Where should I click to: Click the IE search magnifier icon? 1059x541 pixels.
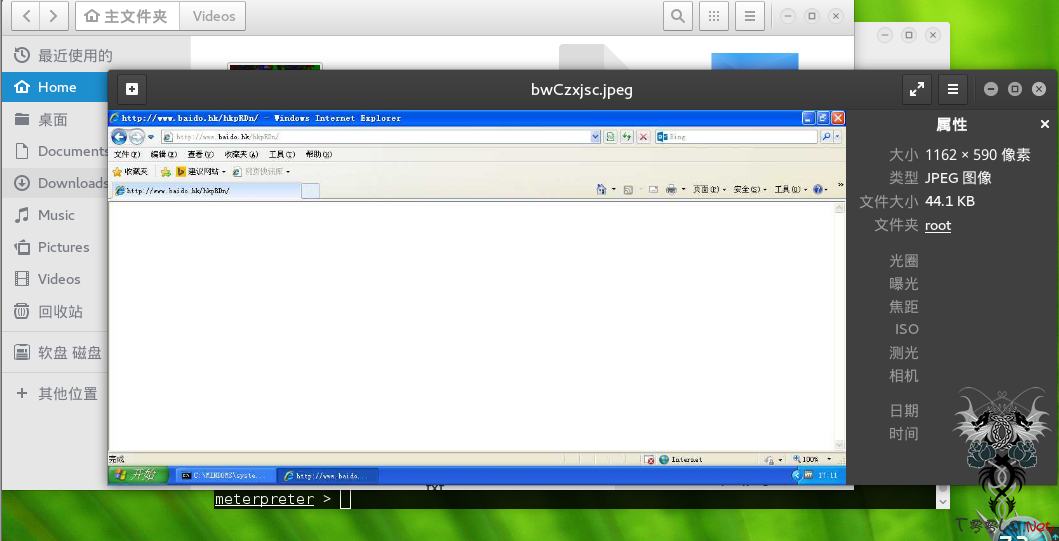(827, 137)
